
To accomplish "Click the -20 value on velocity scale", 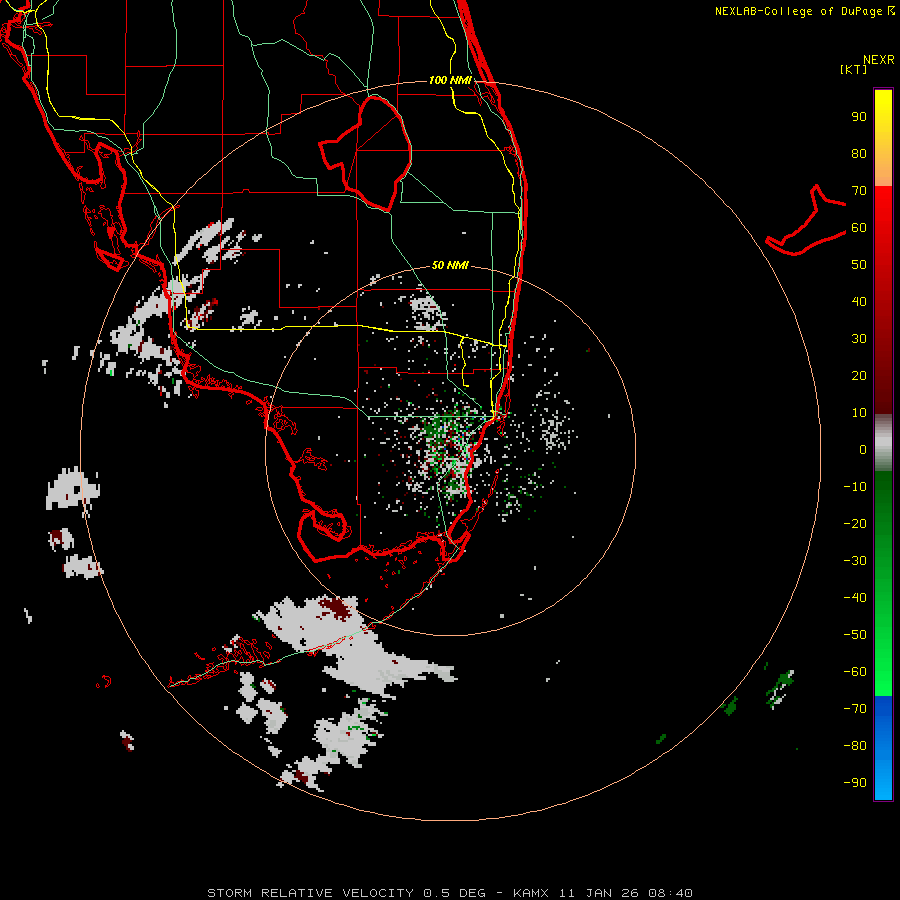I will pos(855,524).
